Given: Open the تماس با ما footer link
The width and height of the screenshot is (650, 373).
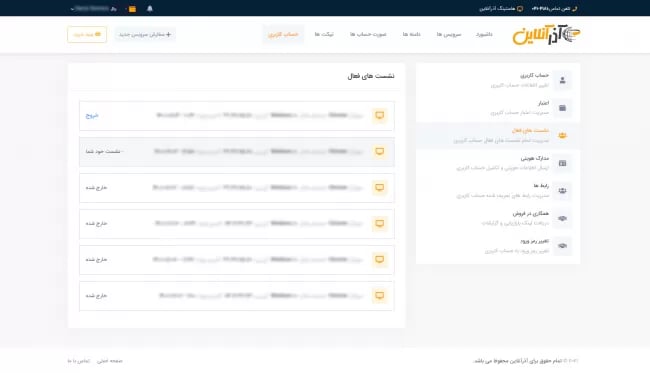Looking at the screenshot, I should (79, 361).
